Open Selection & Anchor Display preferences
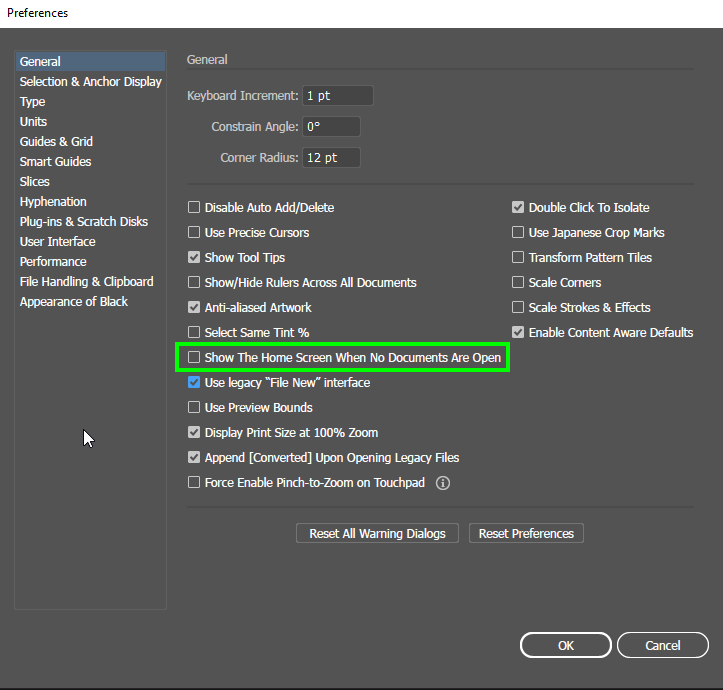Image resolution: width=723 pixels, height=690 pixels. [90, 82]
